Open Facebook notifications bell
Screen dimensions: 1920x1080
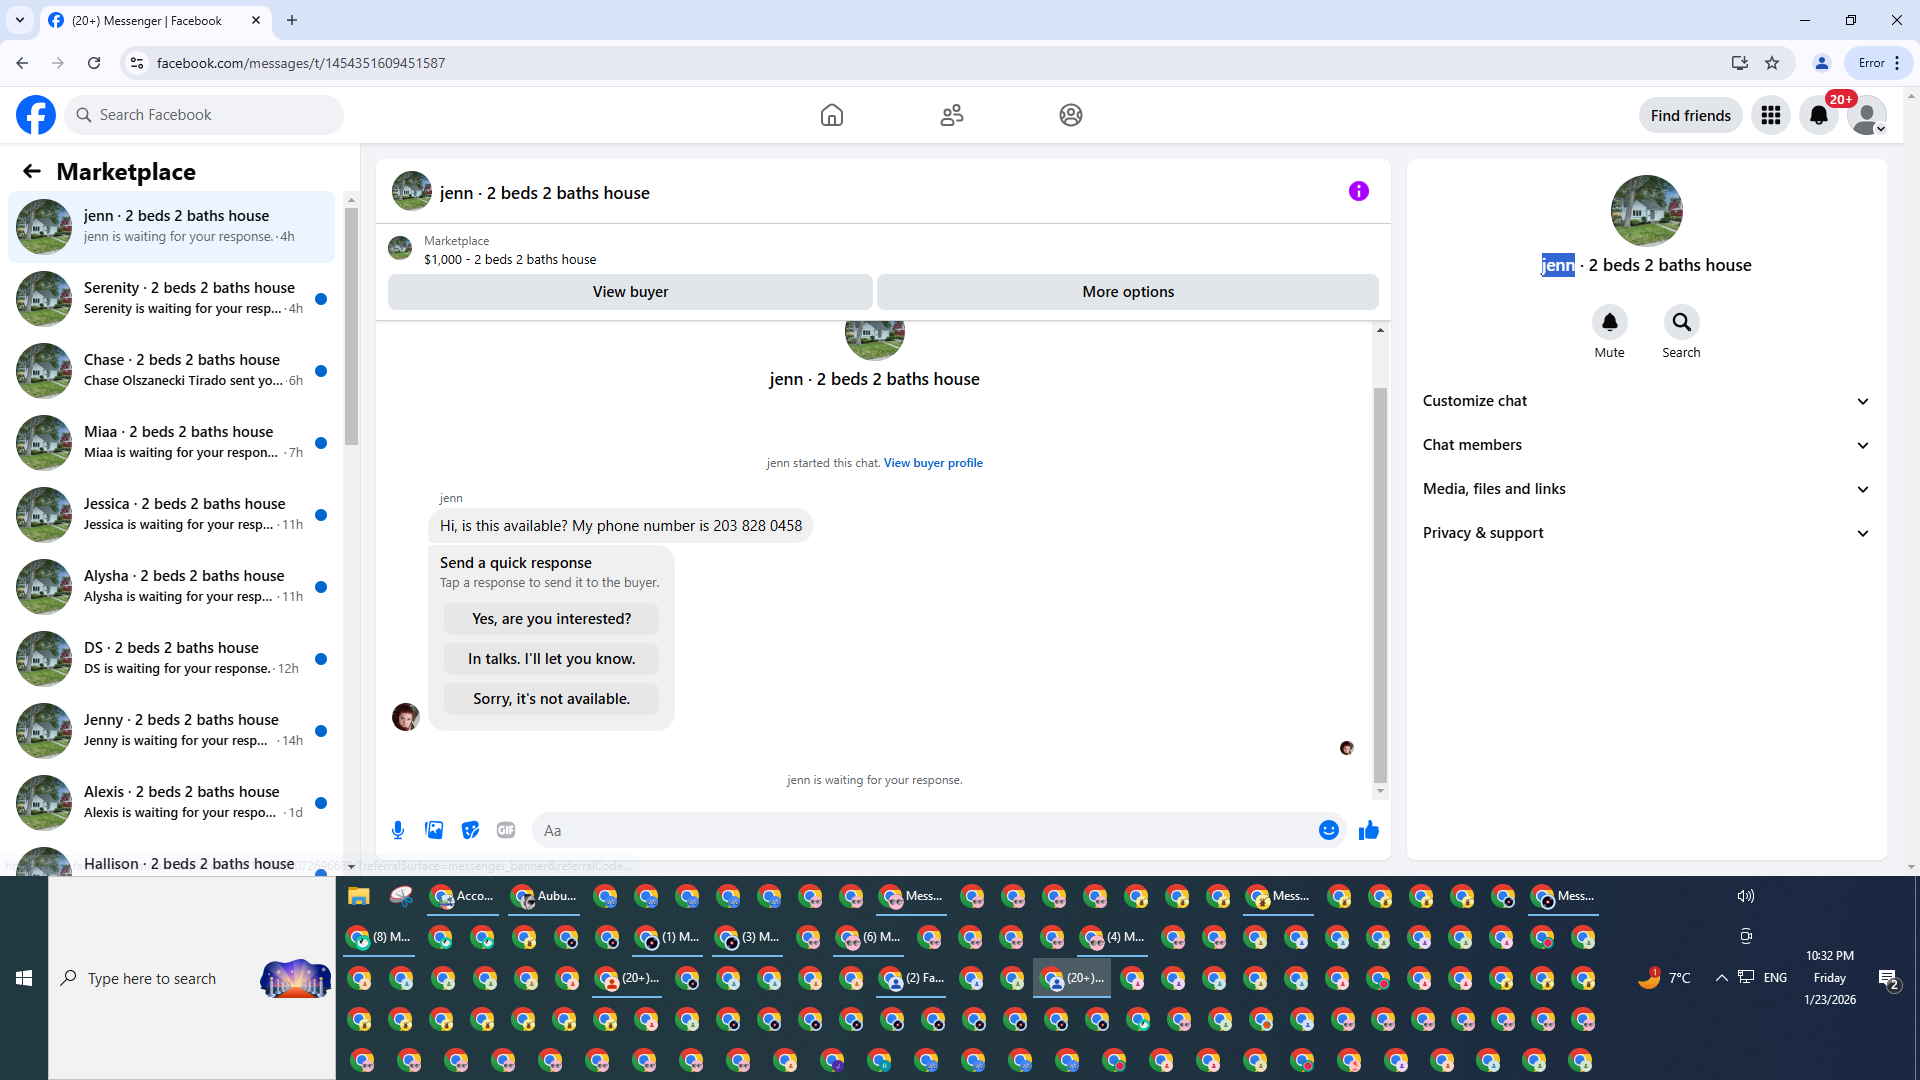pos(1819,115)
